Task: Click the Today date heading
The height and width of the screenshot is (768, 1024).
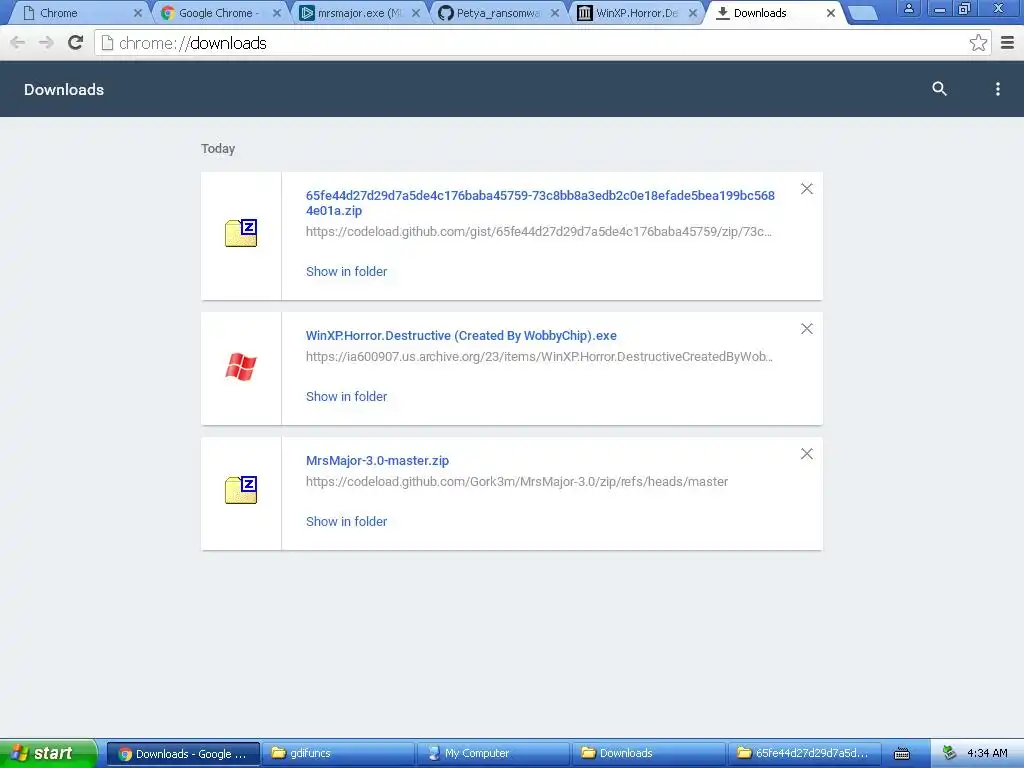Action: tap(218, 149)
